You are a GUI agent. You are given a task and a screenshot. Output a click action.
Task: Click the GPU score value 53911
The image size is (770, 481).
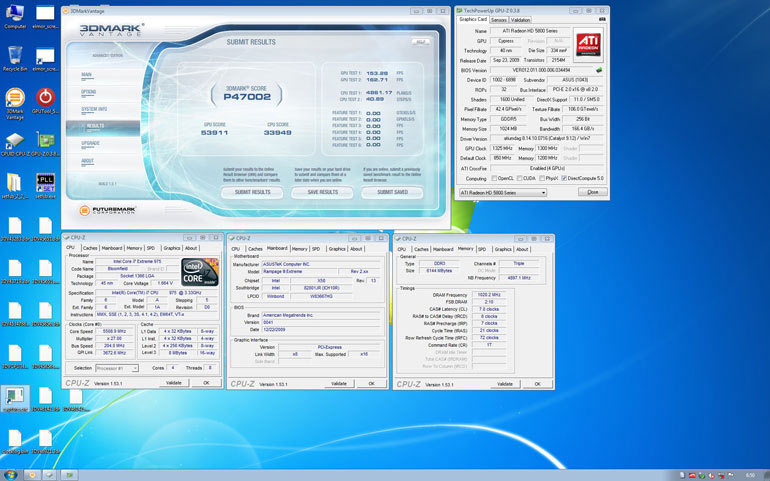pos(214,133)
